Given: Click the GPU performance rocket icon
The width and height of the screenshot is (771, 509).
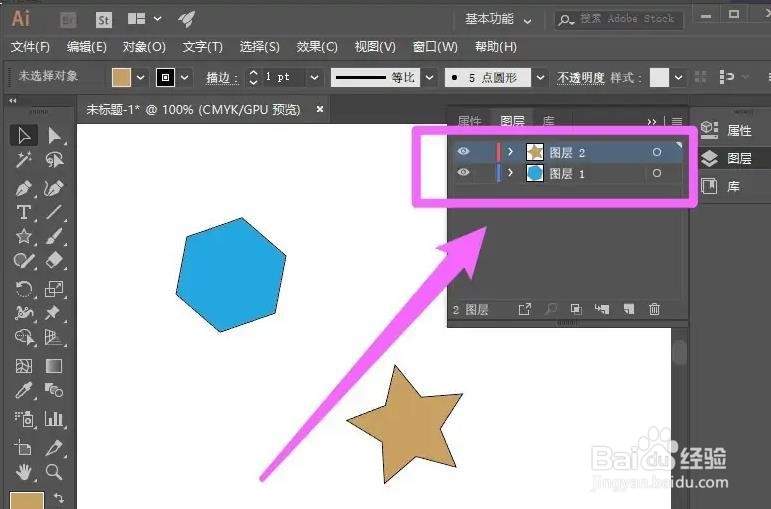Looking at the screenshot, I should (x=186, y=19).
